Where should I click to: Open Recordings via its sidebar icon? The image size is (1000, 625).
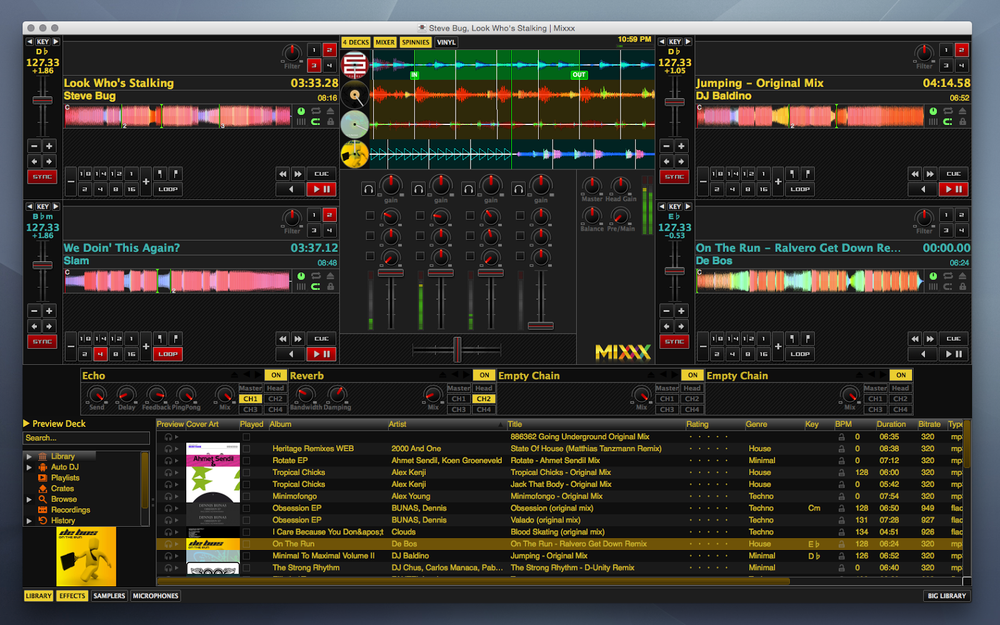point(43,509)
